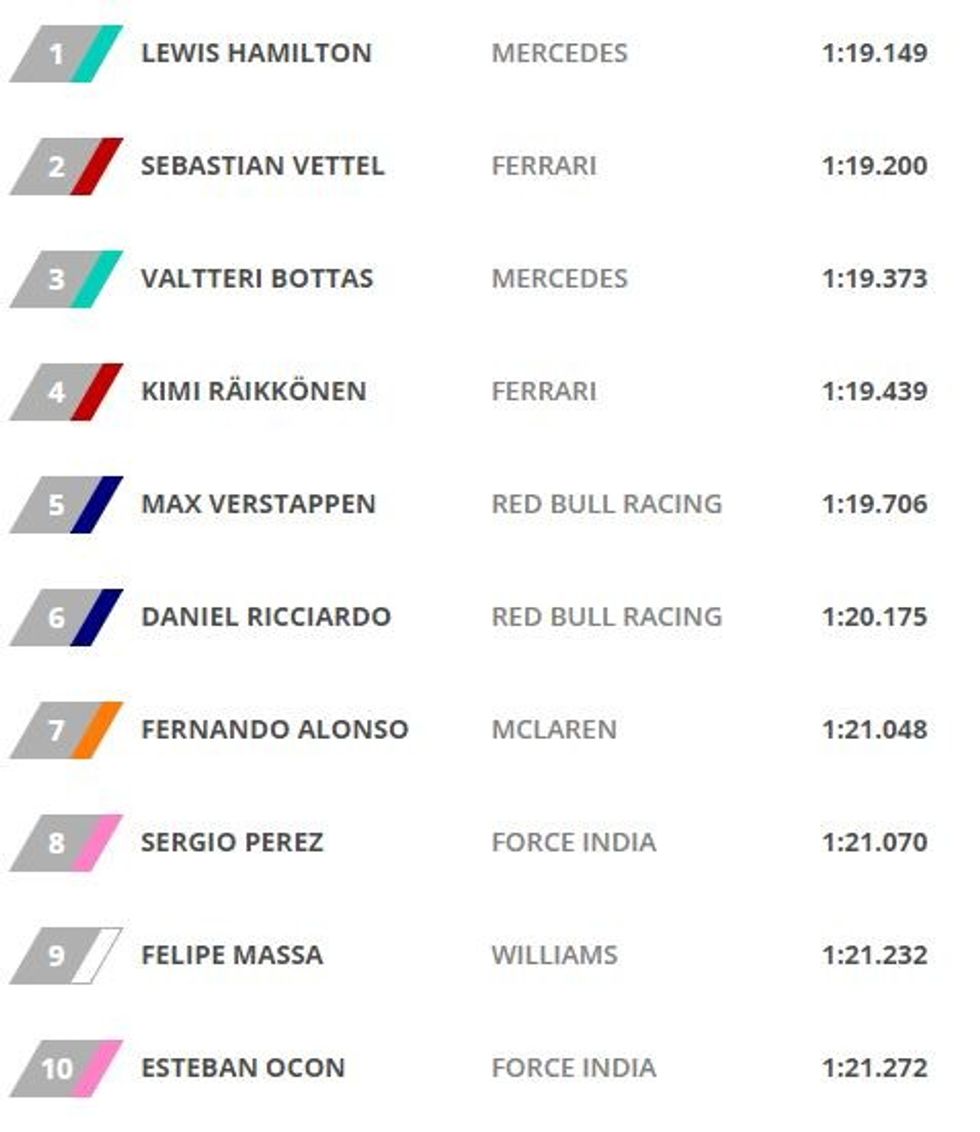980x1132 pixels.
Task: Click the position 2 Ferrari badge
Action: tap(65, 166)
